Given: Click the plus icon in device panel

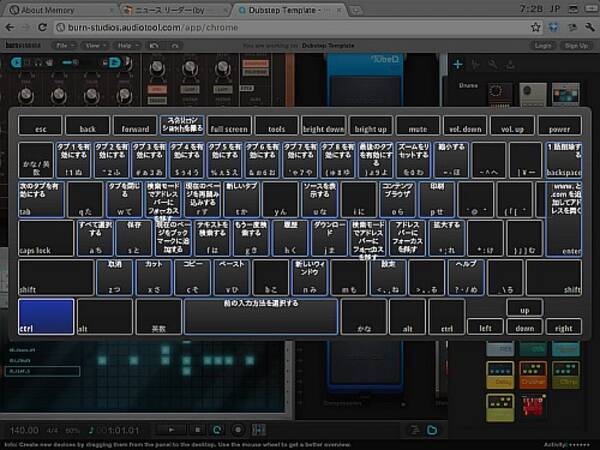Looking at the screenshot, I should (x=457, y=65).
